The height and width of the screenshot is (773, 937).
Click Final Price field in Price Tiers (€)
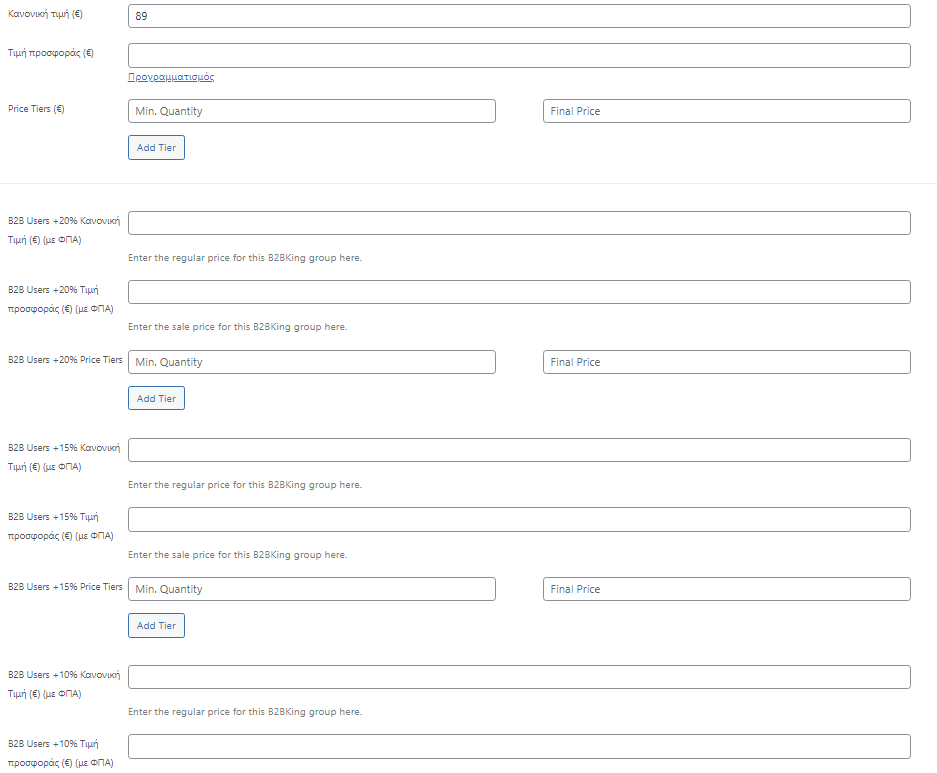pyautogui.click(x=727, y=111)
